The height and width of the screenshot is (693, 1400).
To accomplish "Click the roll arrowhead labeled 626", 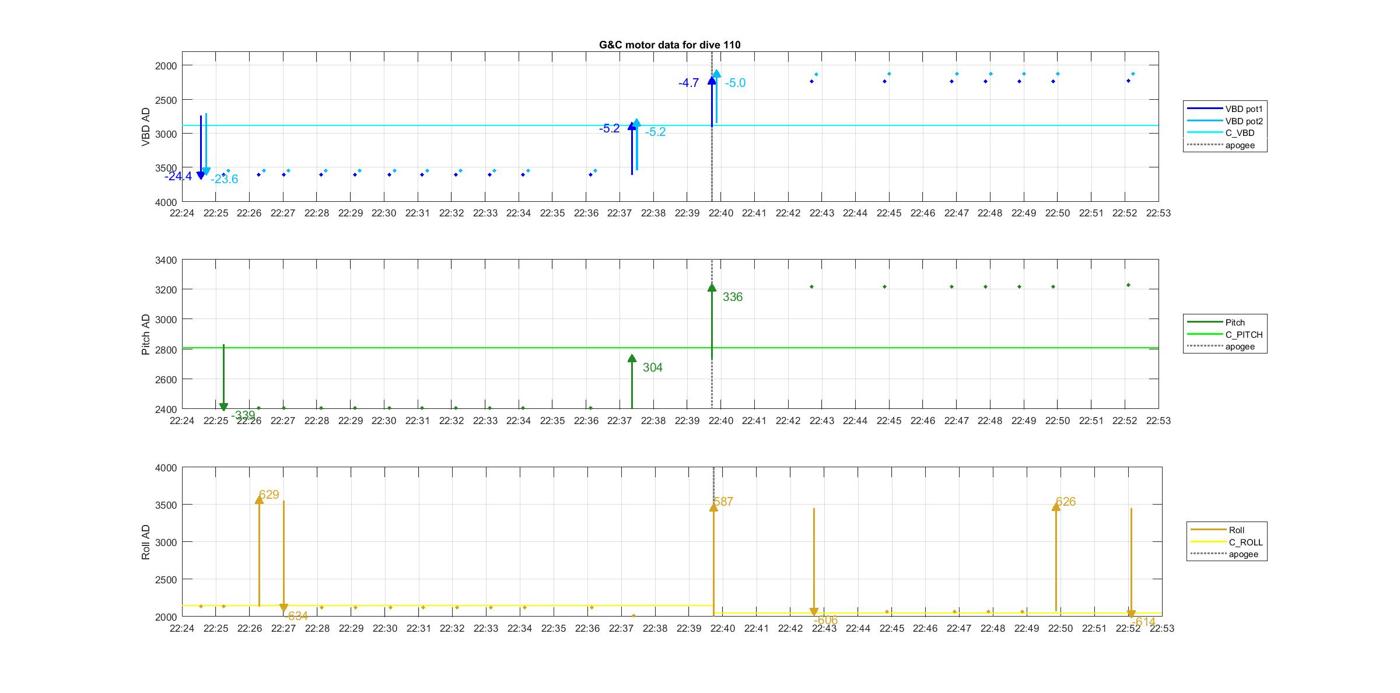I will (1056, 507).
